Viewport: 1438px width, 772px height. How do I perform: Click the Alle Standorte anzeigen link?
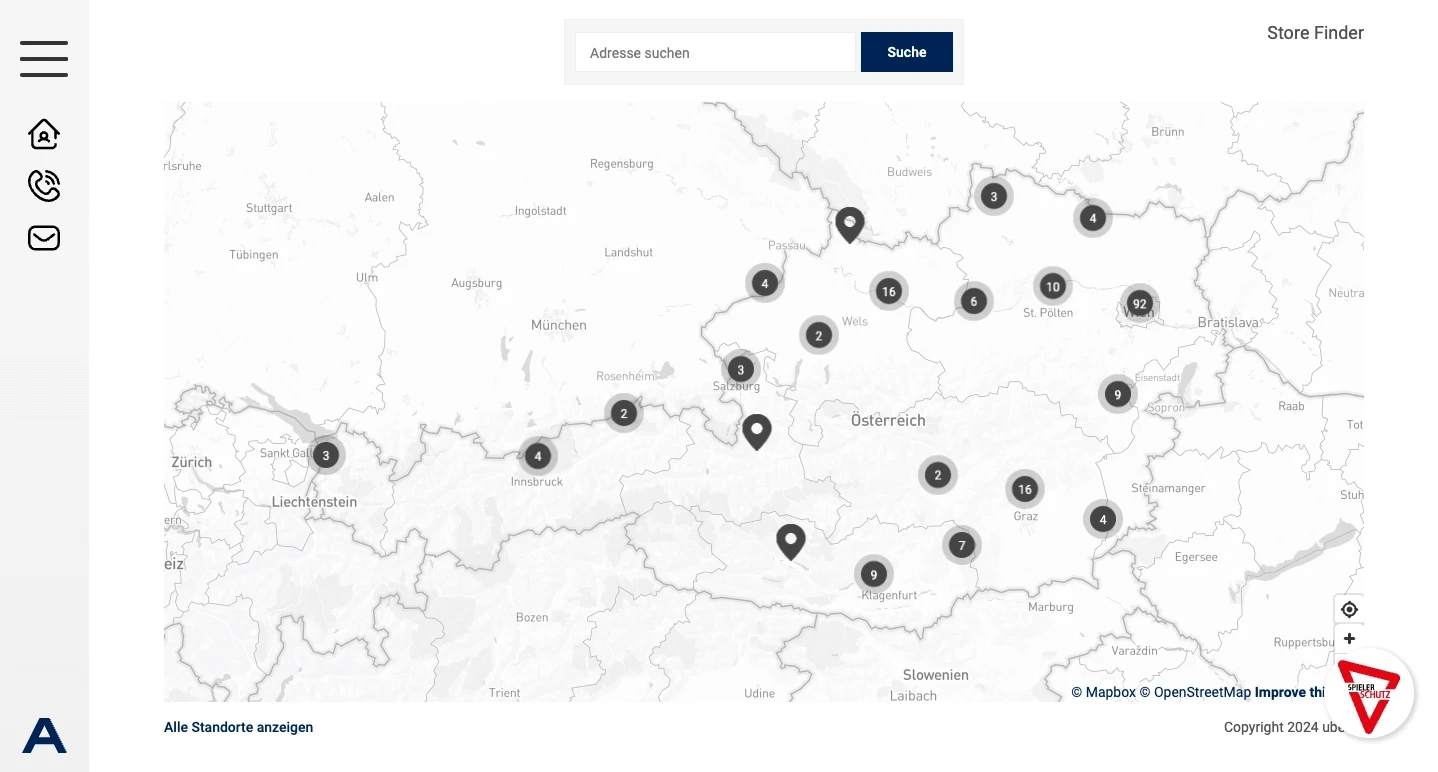(x=238, y=728)
